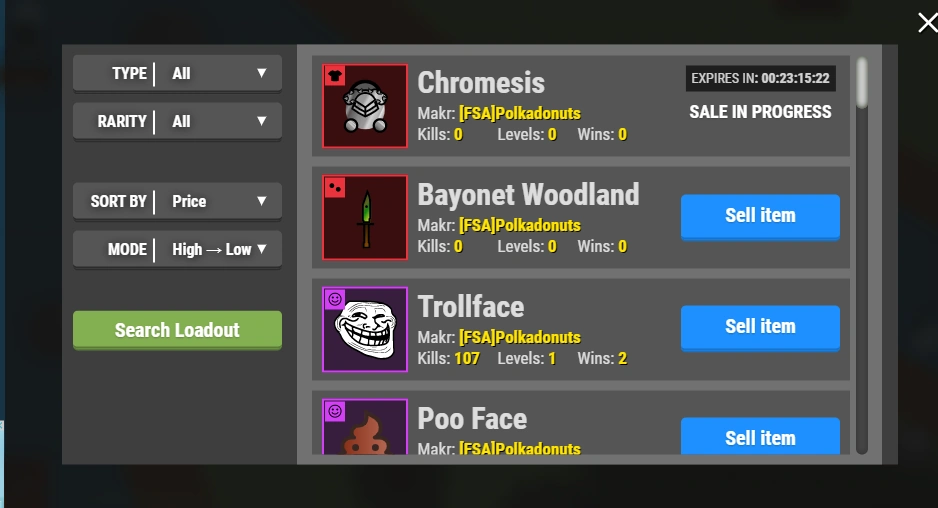Click the green Search Loadout button
Viewport: 938px width, 508px height.
pos(177,330)
